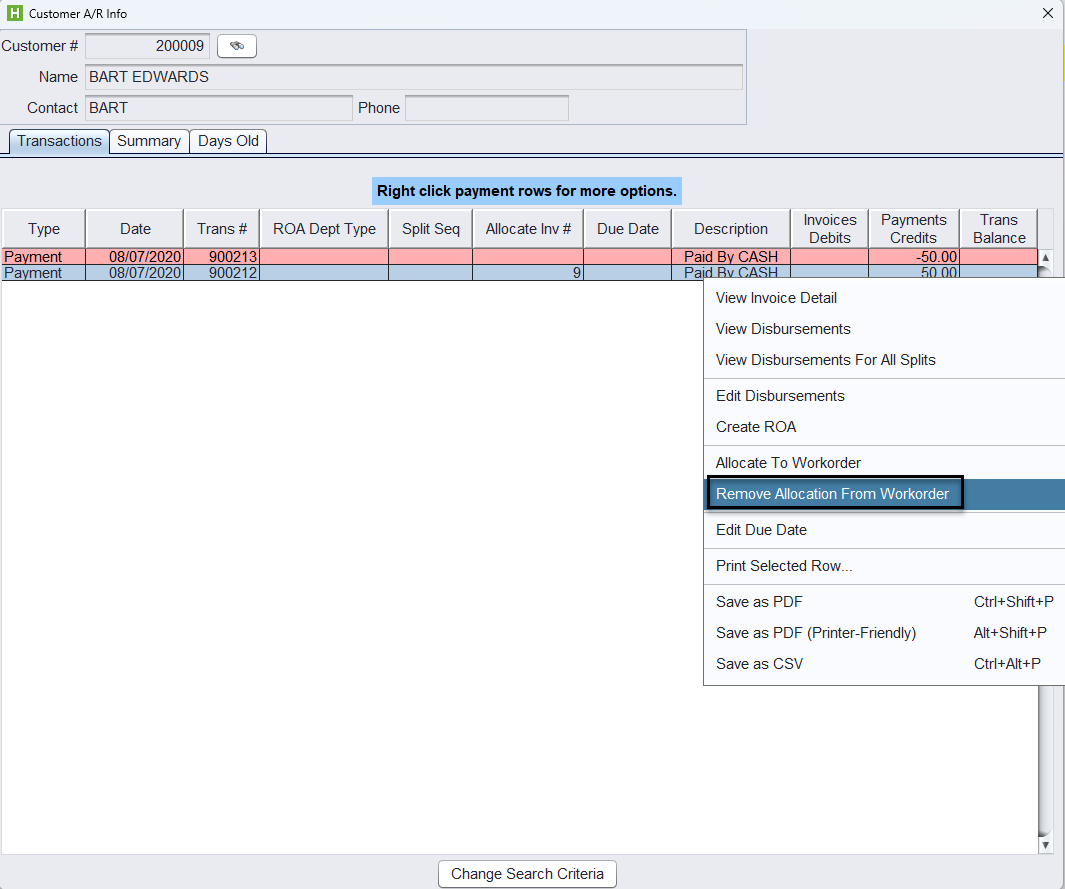Sort by the Trans # column header

pyautogui.click(x=221, y=229)
